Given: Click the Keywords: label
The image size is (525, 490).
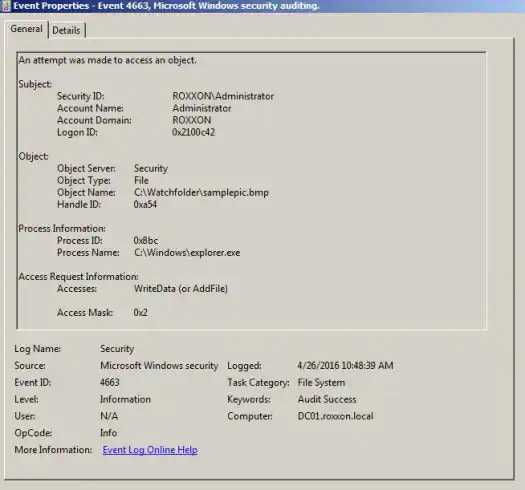Looking at the screenshot, I should [x=249, y=399].
